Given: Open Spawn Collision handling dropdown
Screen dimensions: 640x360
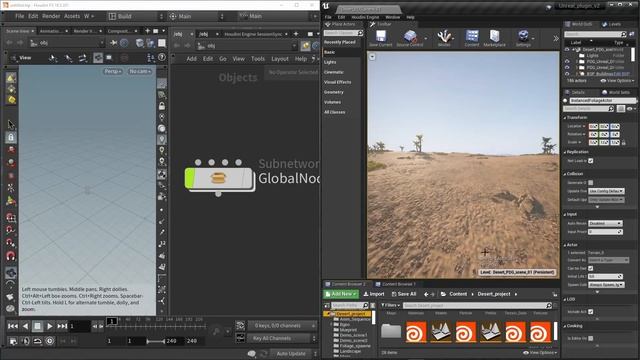Looking at the screenshot, I should [x=606, y=284].
